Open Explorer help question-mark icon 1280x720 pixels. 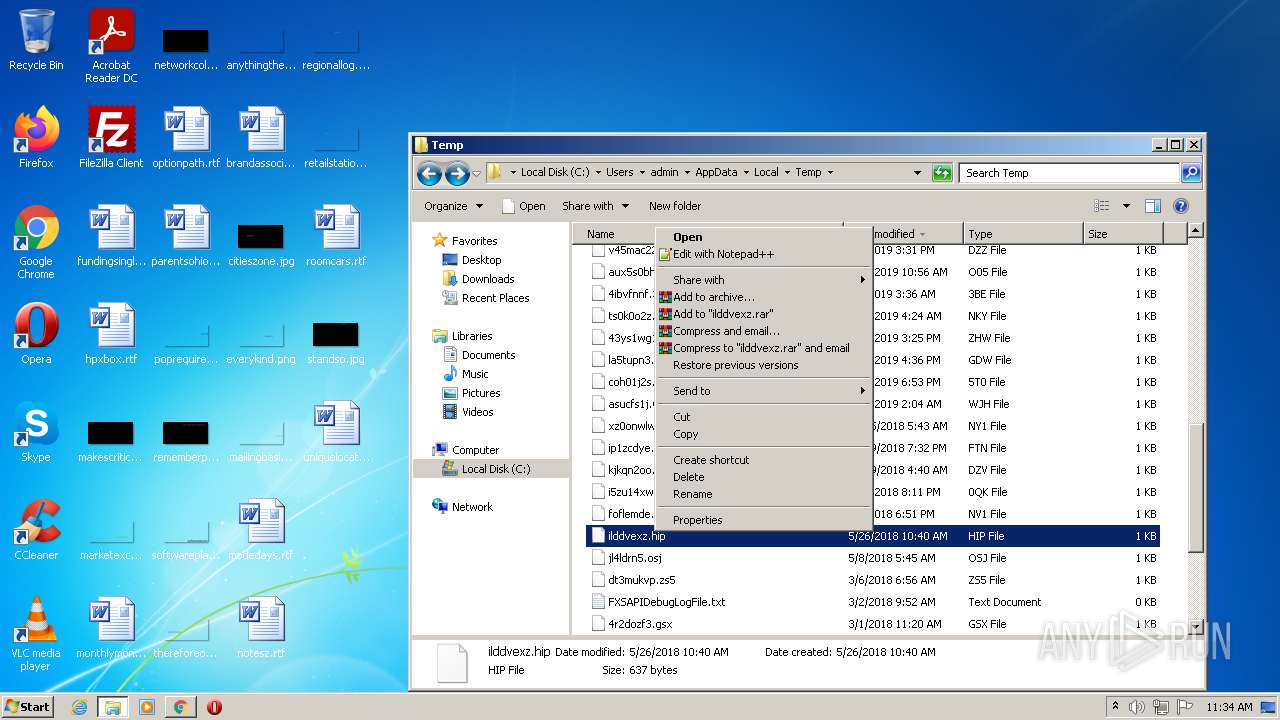click(1180, 206)
